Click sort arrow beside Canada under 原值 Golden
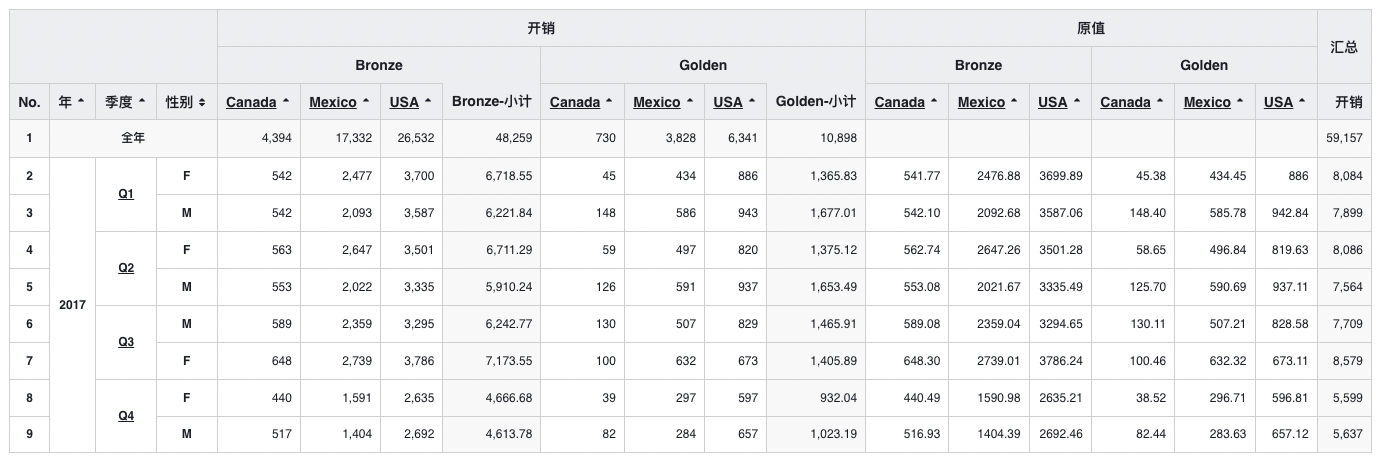Viewport: 1382px width, 464px height. [x=1160, y=102]
